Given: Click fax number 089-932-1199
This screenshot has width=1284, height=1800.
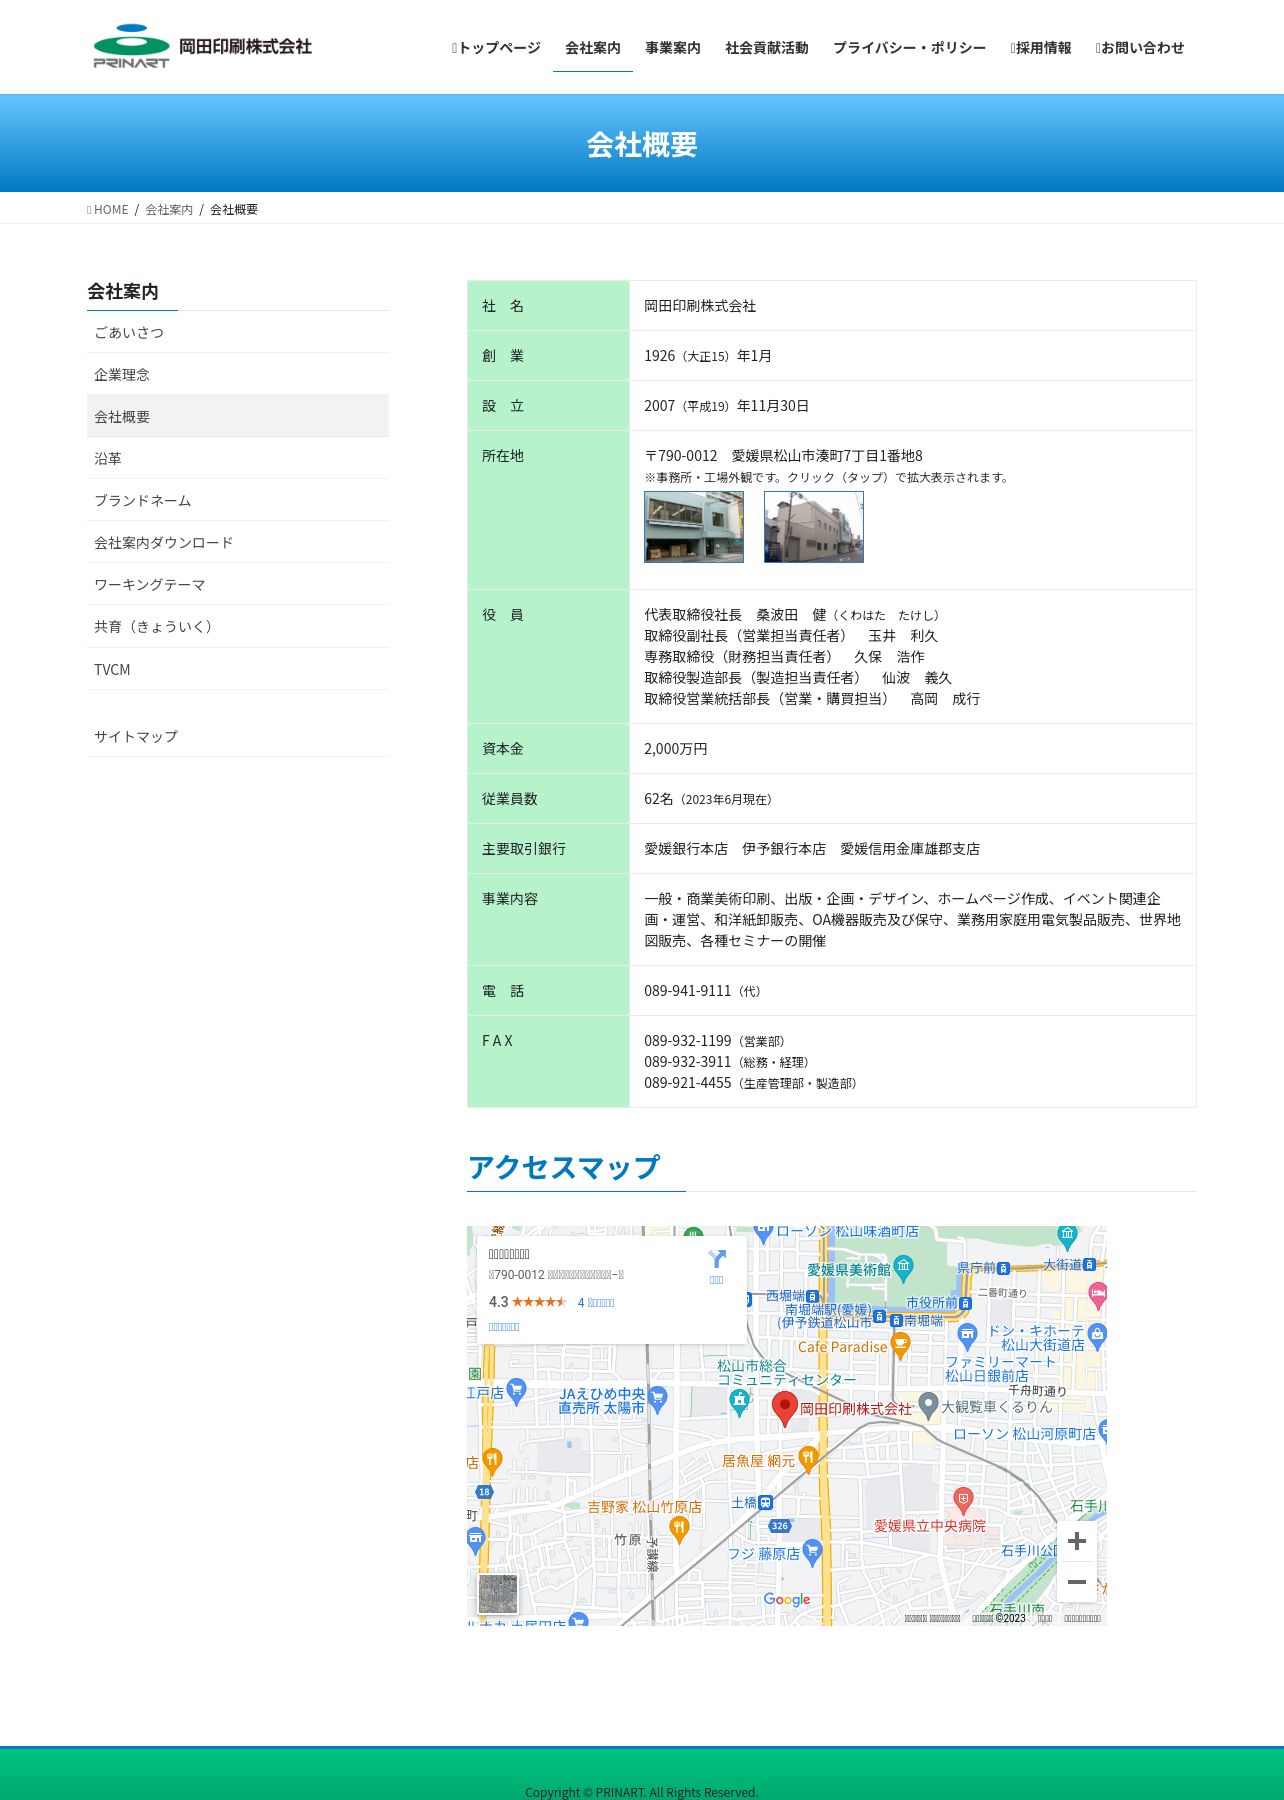Looking at the screenshot, I should click(x=688, y=1040).
